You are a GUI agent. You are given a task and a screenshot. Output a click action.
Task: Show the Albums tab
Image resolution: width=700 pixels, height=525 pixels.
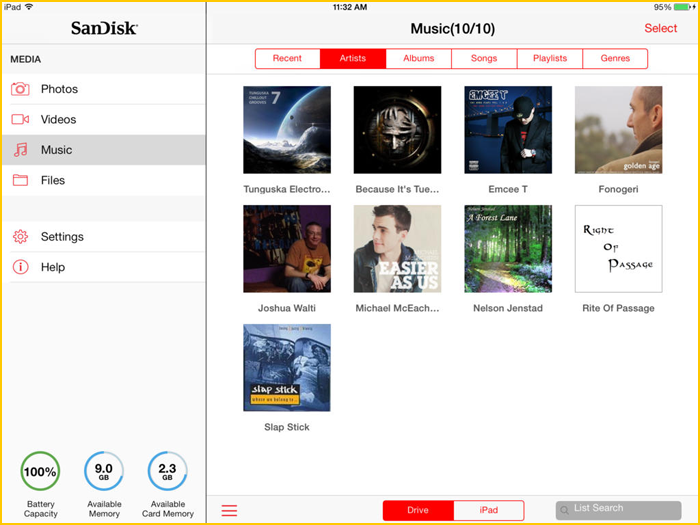419,59
